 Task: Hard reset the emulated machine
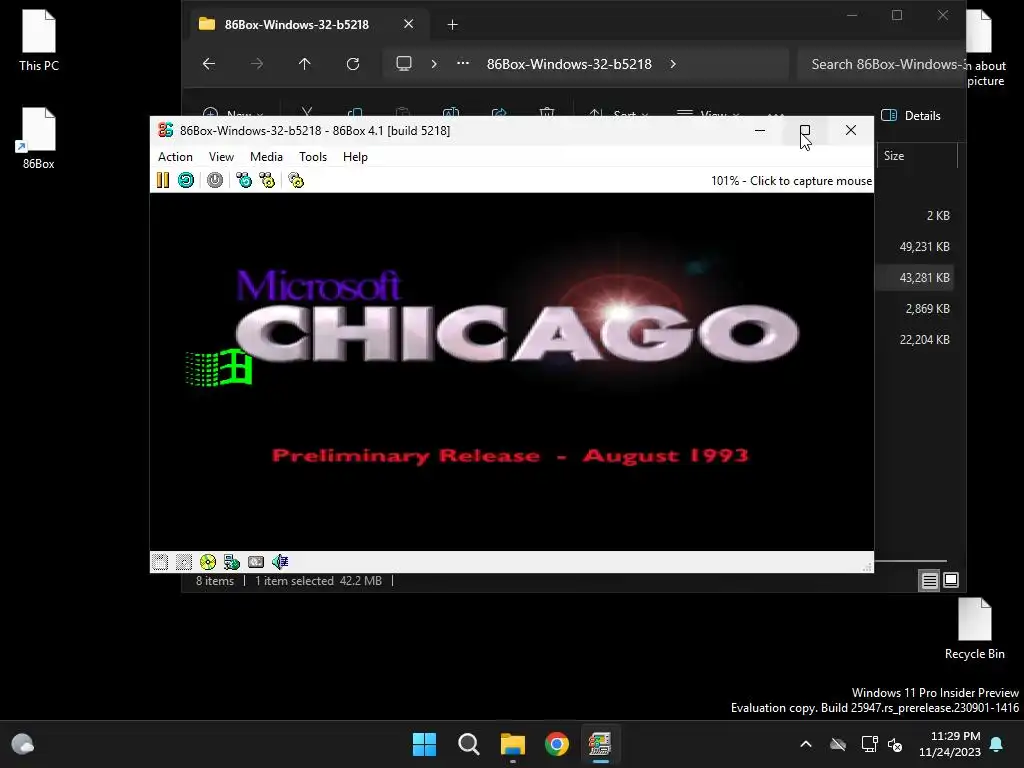(x=186, y=180)
